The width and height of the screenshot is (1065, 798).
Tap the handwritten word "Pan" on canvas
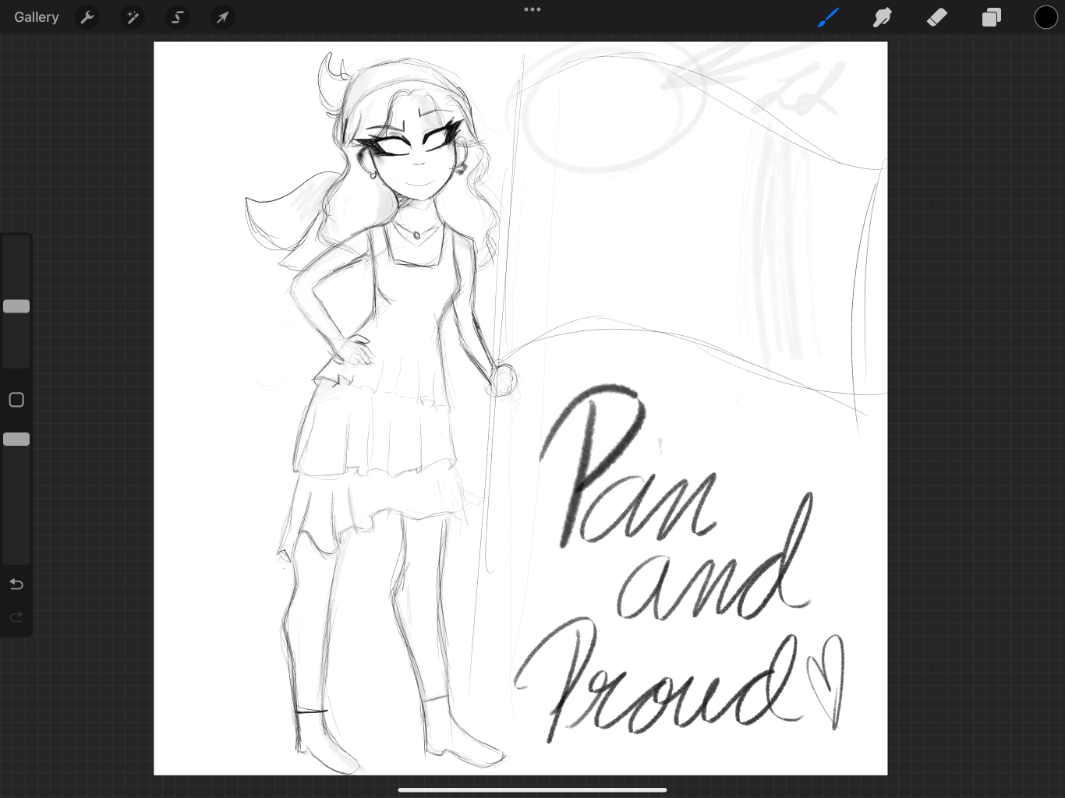(630, 470)
